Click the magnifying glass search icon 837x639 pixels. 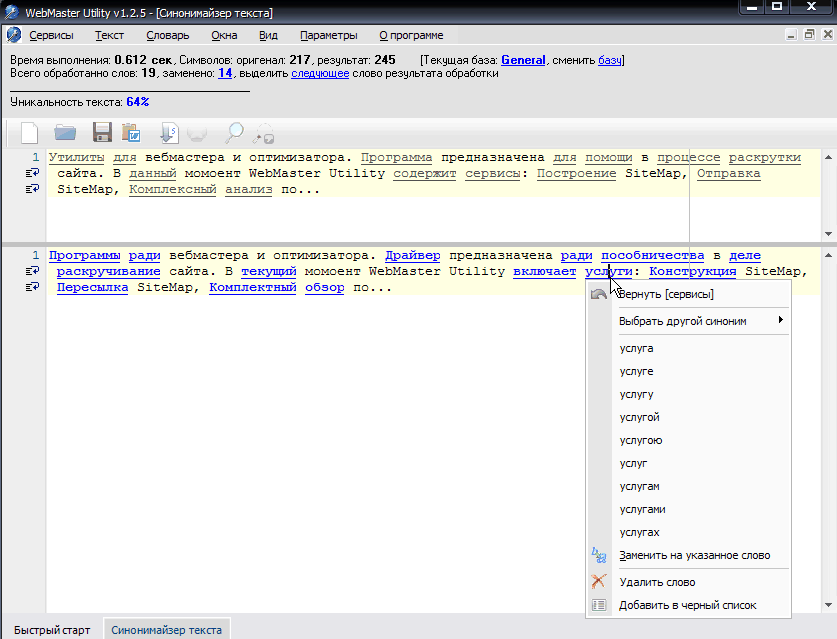pyautogui.click(x=234, y=132)
